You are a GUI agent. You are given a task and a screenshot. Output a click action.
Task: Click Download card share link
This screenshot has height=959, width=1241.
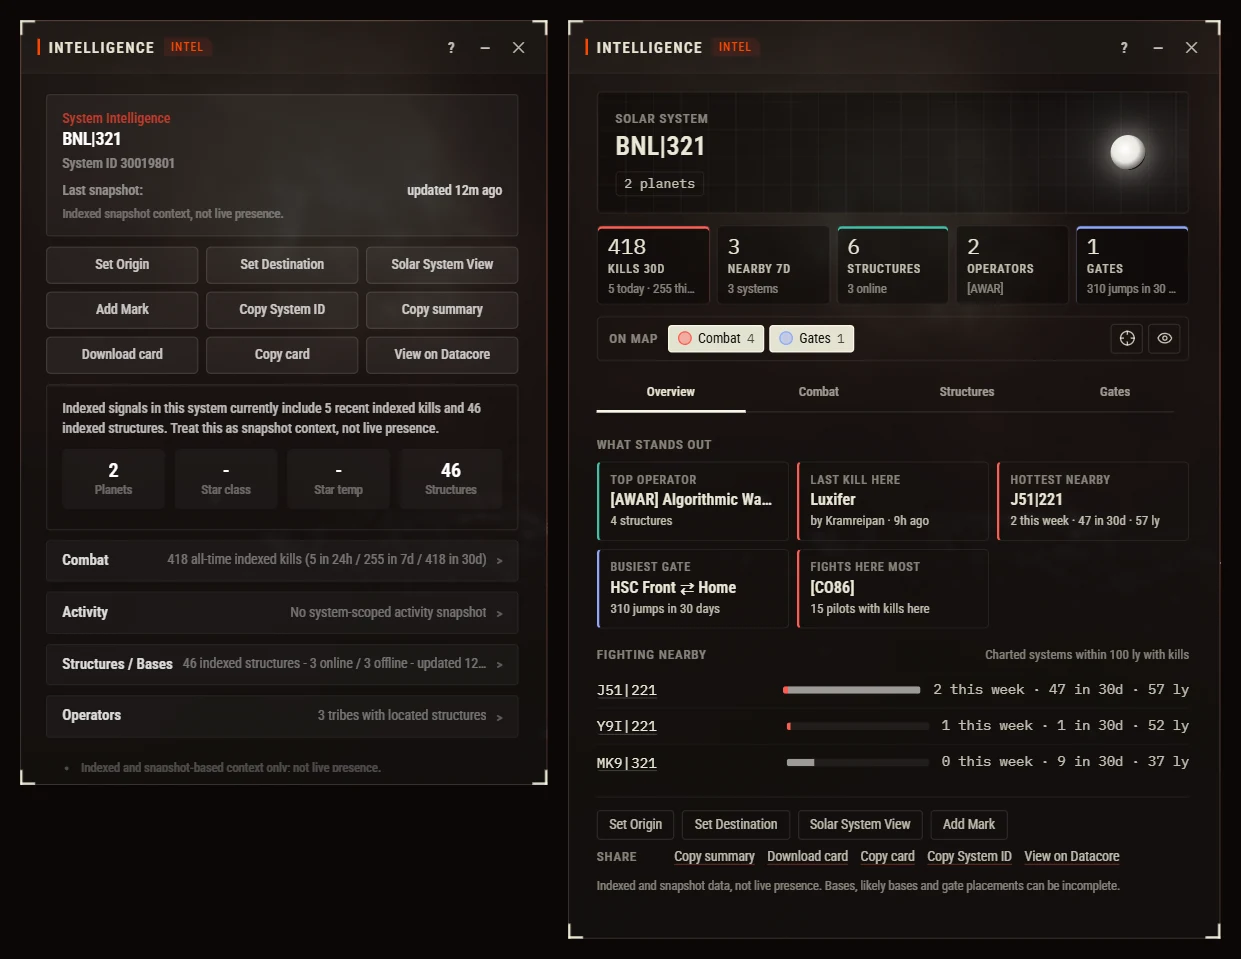point(808,857)
